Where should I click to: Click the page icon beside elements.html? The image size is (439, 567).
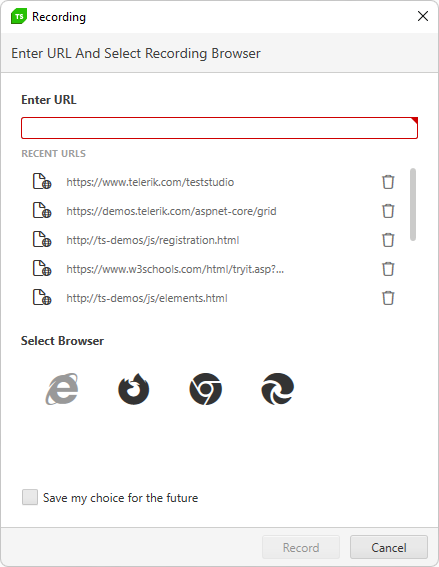42,297
